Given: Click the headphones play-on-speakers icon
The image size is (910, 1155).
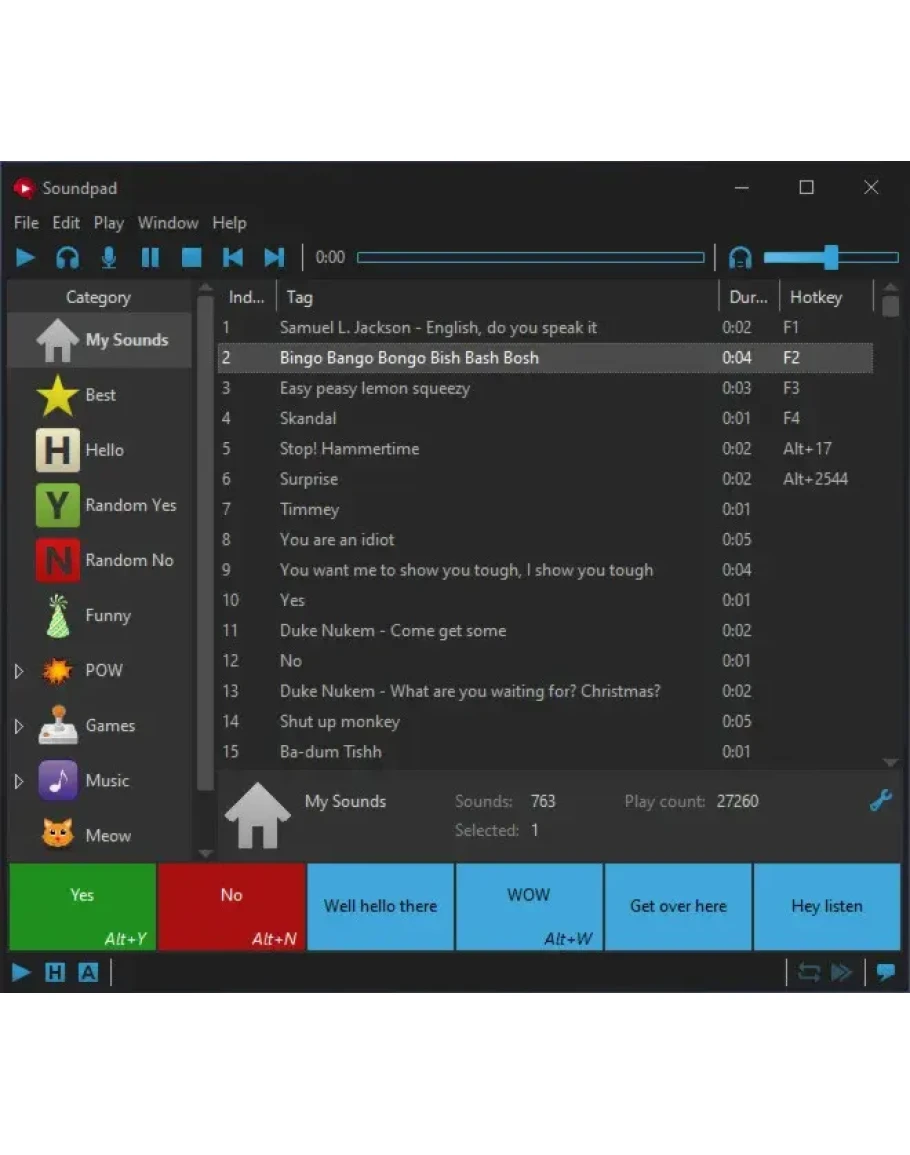Looking at the screenshot, I should [67, 258].
